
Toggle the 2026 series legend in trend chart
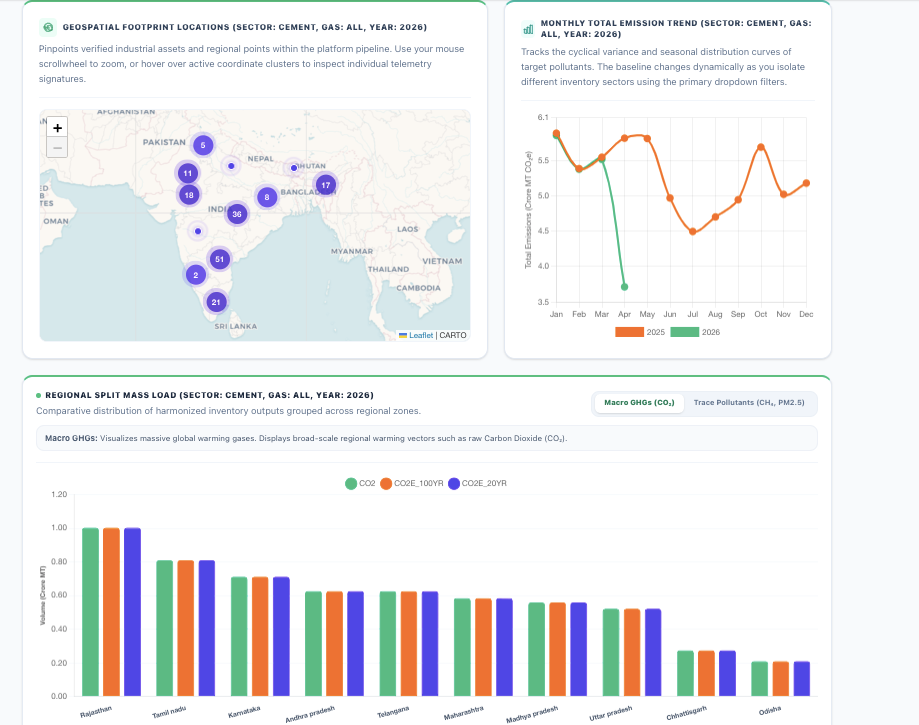point(695,332)
